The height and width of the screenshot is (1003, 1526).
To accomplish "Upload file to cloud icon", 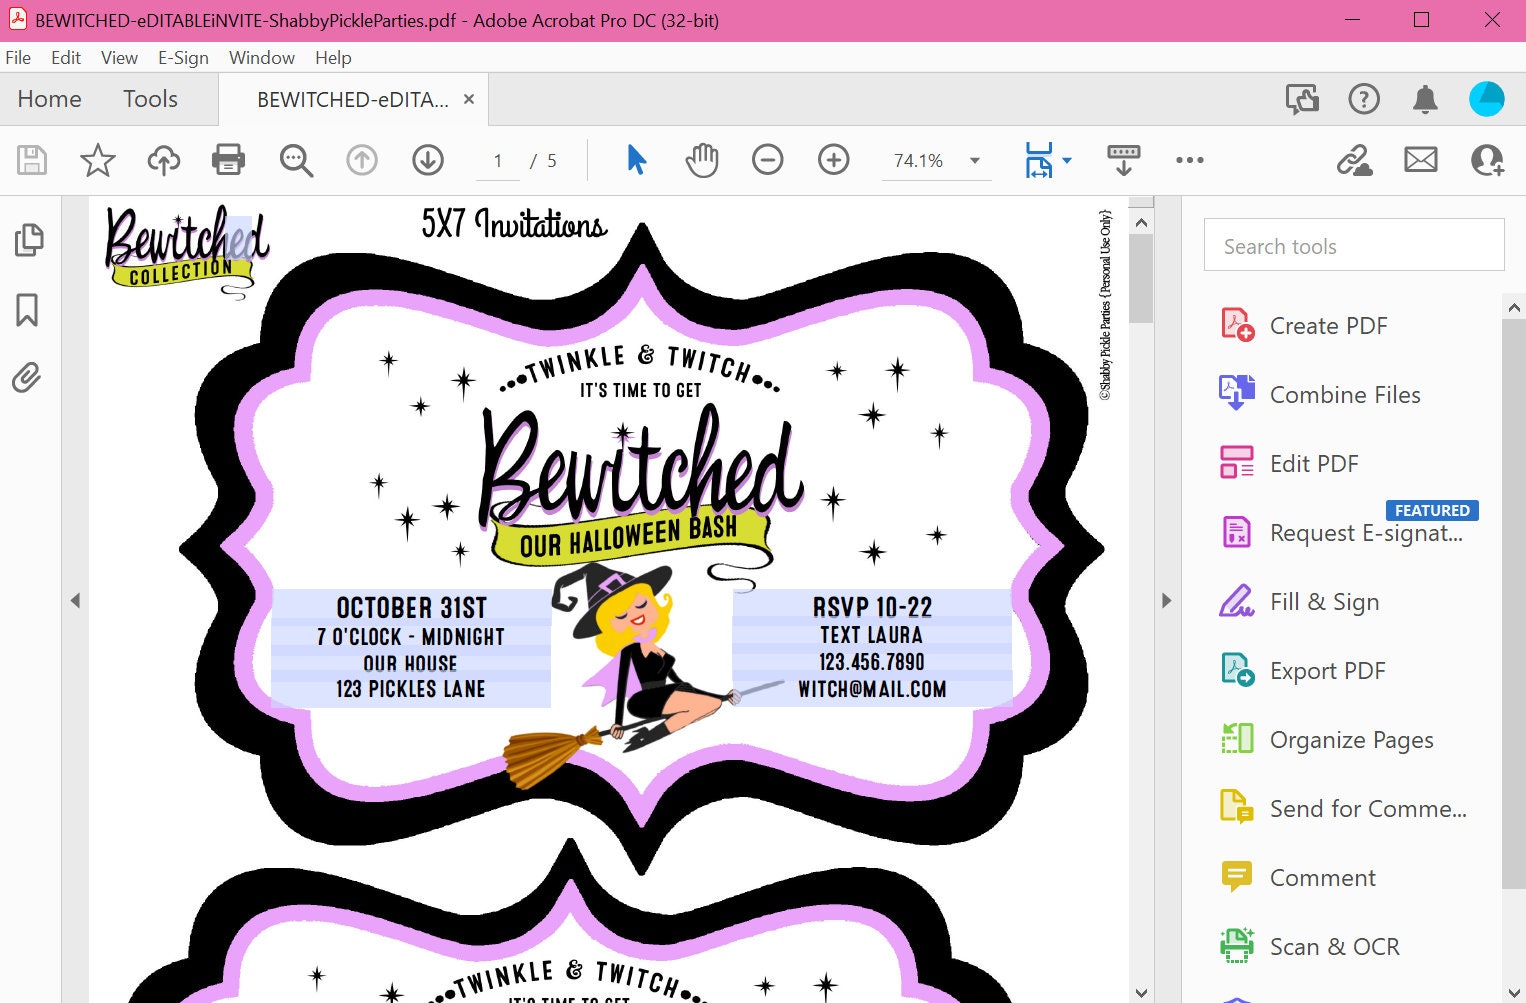I will (x=163, y=160).
